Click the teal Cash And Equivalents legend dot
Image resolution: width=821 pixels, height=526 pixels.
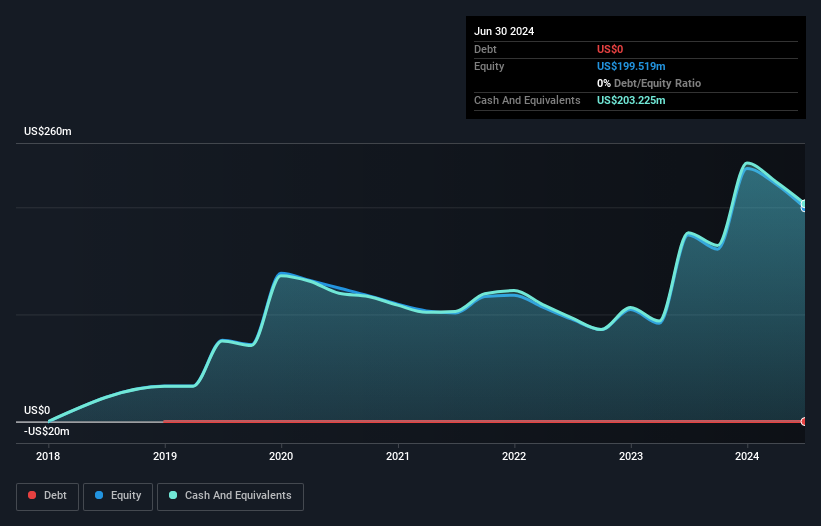[x=173, y=495]
